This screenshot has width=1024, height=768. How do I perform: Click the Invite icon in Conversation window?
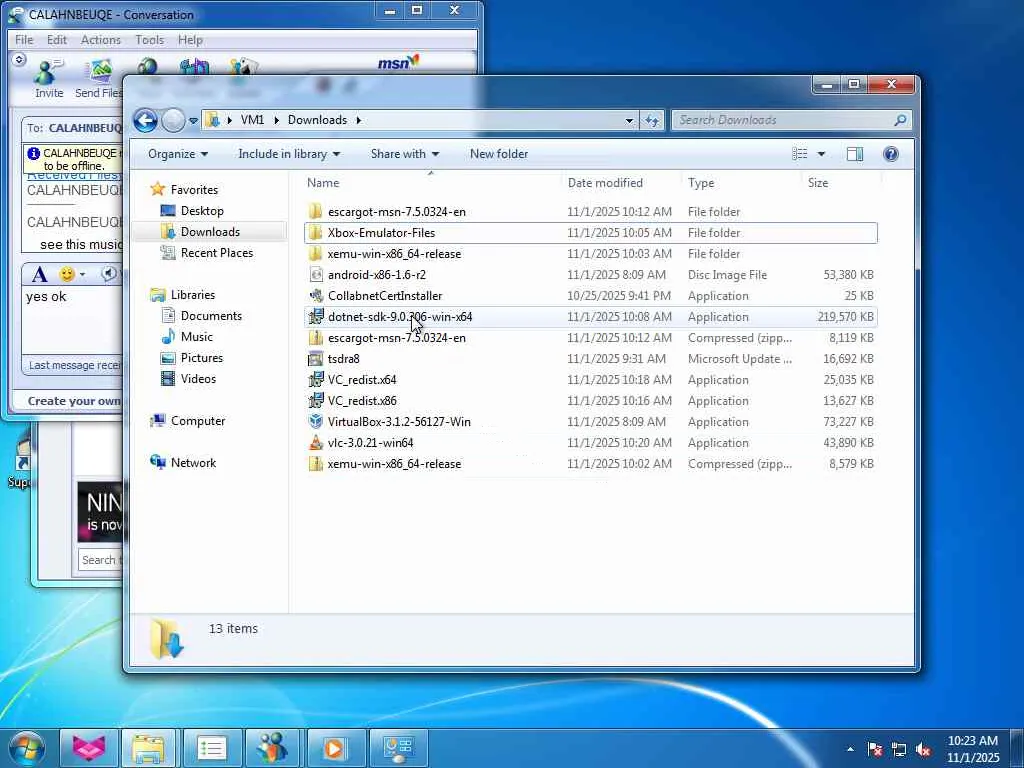[x=49, y=79]
